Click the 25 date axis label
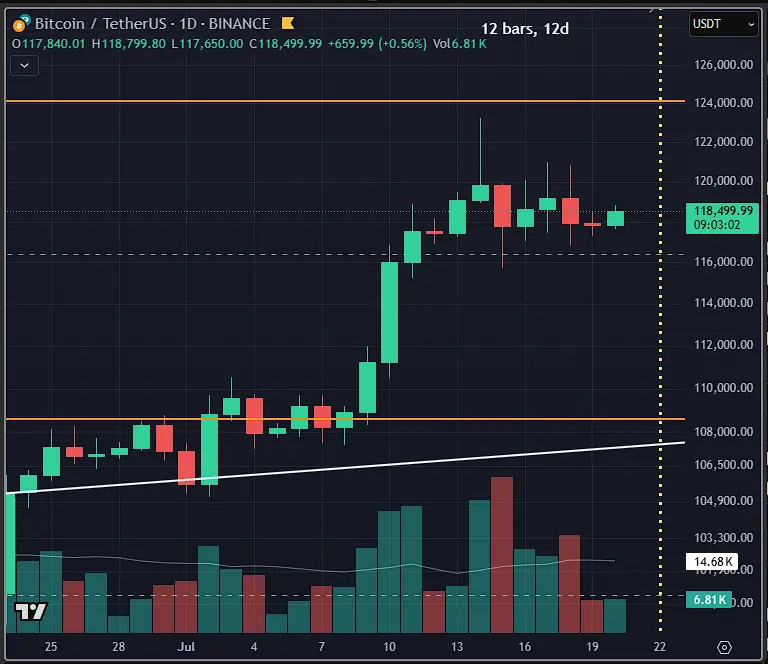This screenshot has width=768, height=664. [51, 647]
